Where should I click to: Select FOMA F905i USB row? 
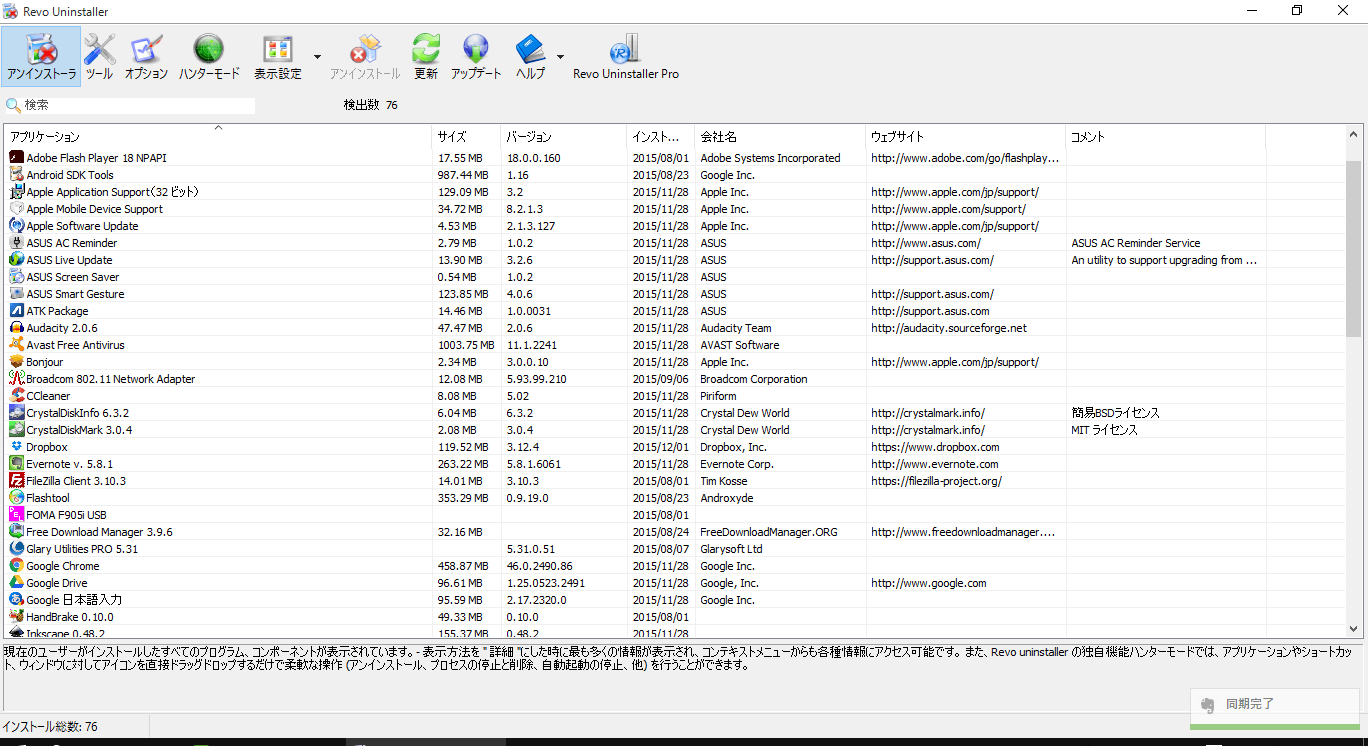pos(675,515)
